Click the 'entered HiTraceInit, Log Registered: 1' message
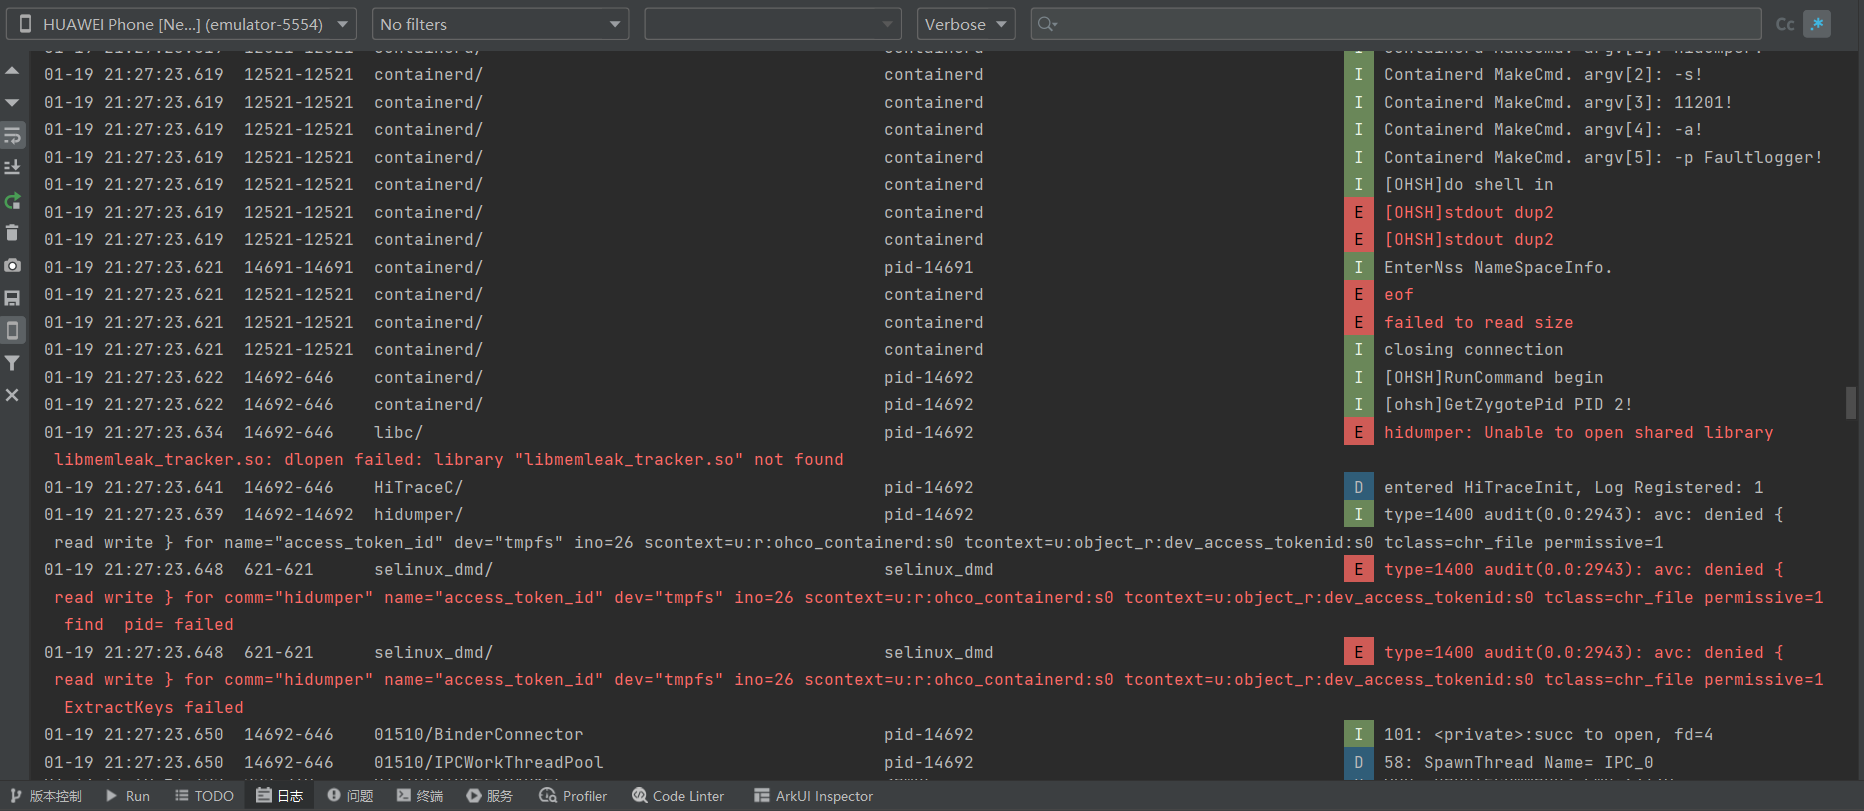This screenshot has width=1864, height=811. coord(1573,487)
